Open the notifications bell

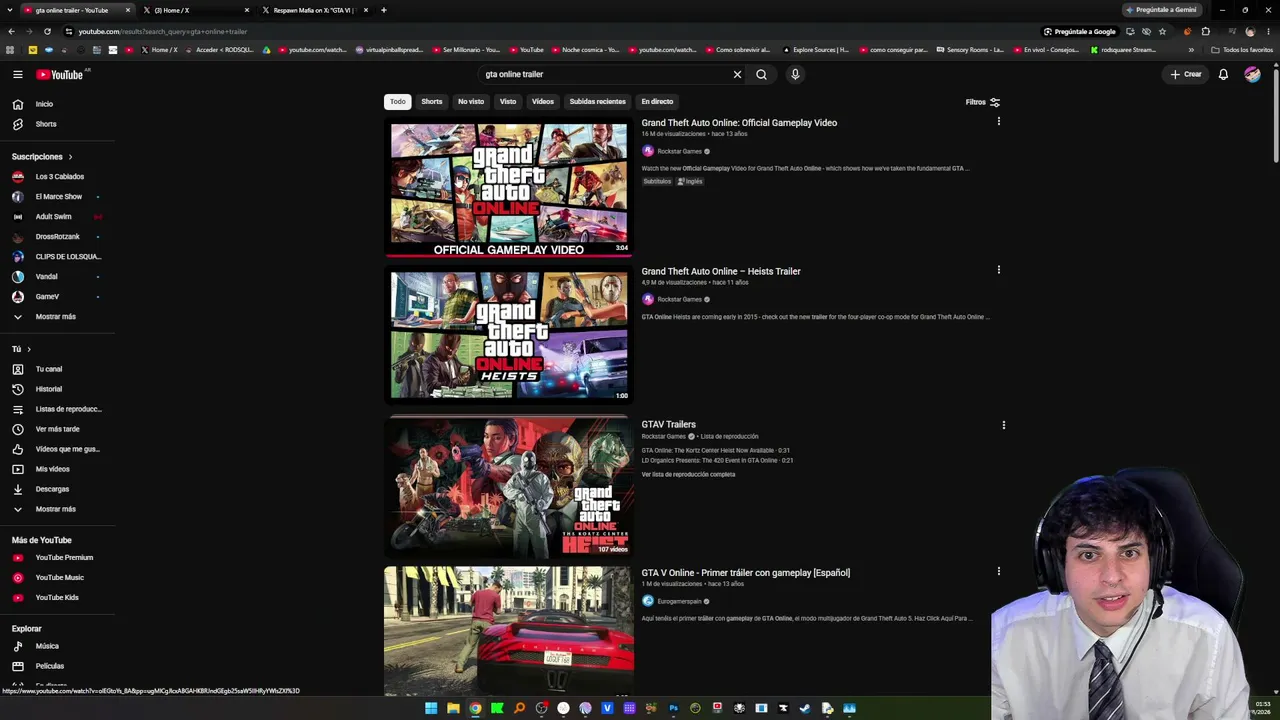point(1223,74)
